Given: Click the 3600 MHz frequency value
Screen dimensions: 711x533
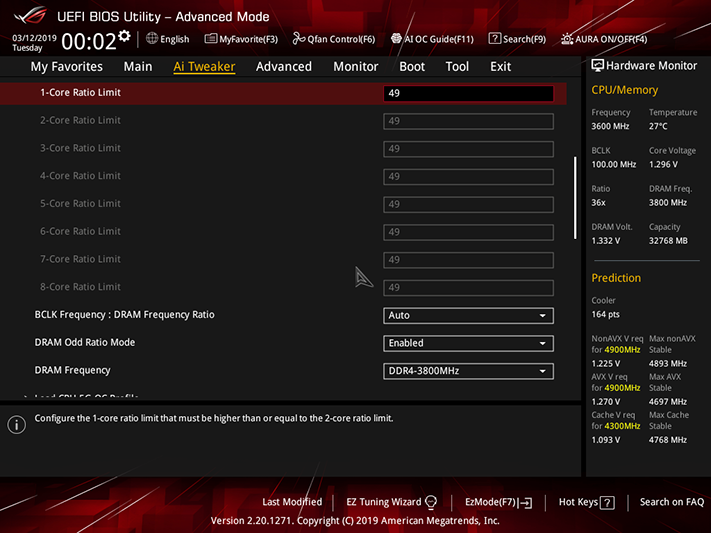Looking at the screenshot, I should [610, 126].
